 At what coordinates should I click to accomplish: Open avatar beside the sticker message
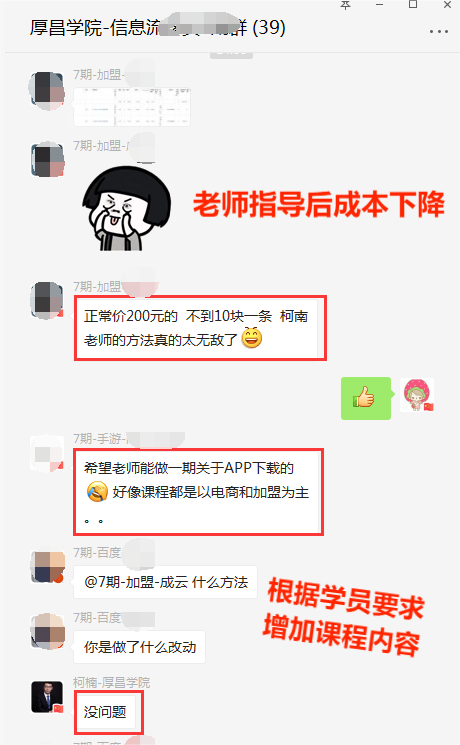pos(47,160)
